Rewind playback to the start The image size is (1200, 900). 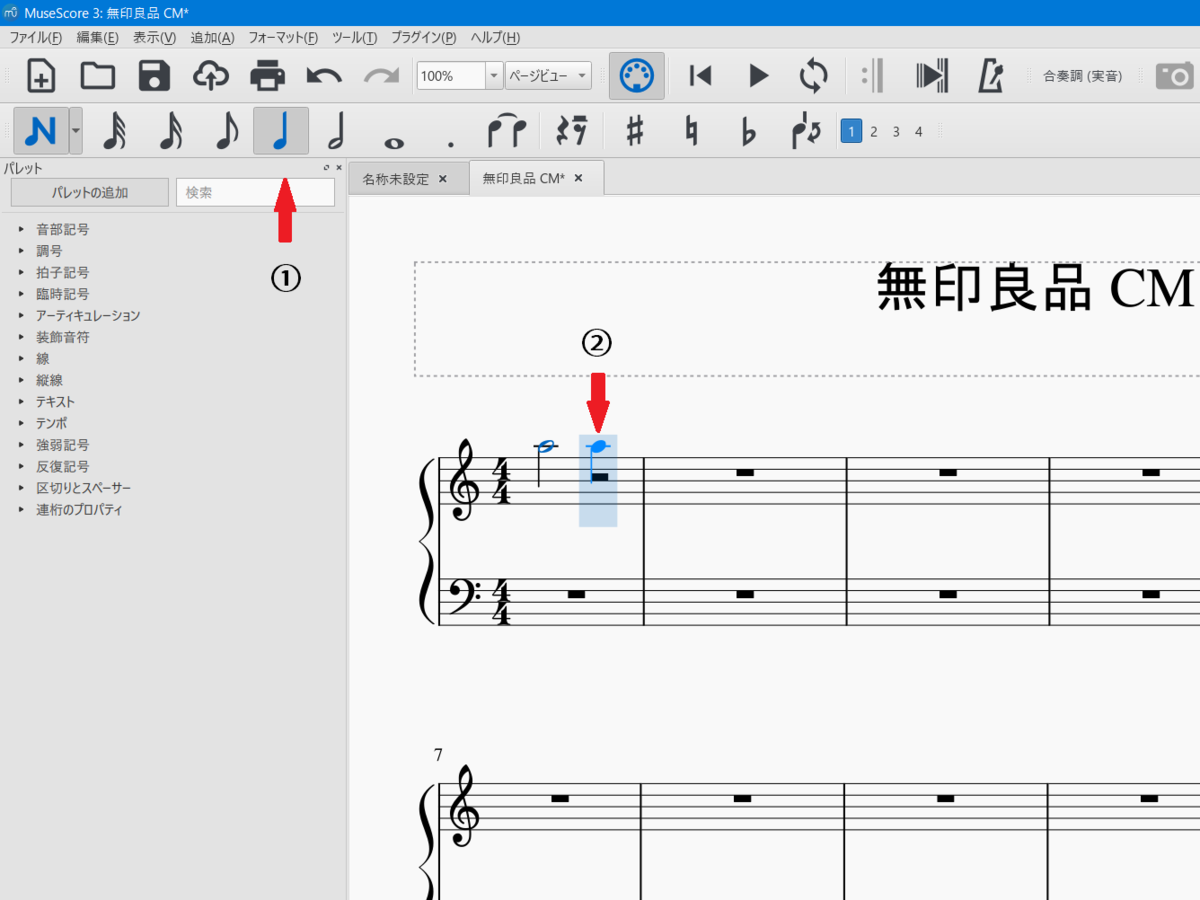[x=701, y=76]
